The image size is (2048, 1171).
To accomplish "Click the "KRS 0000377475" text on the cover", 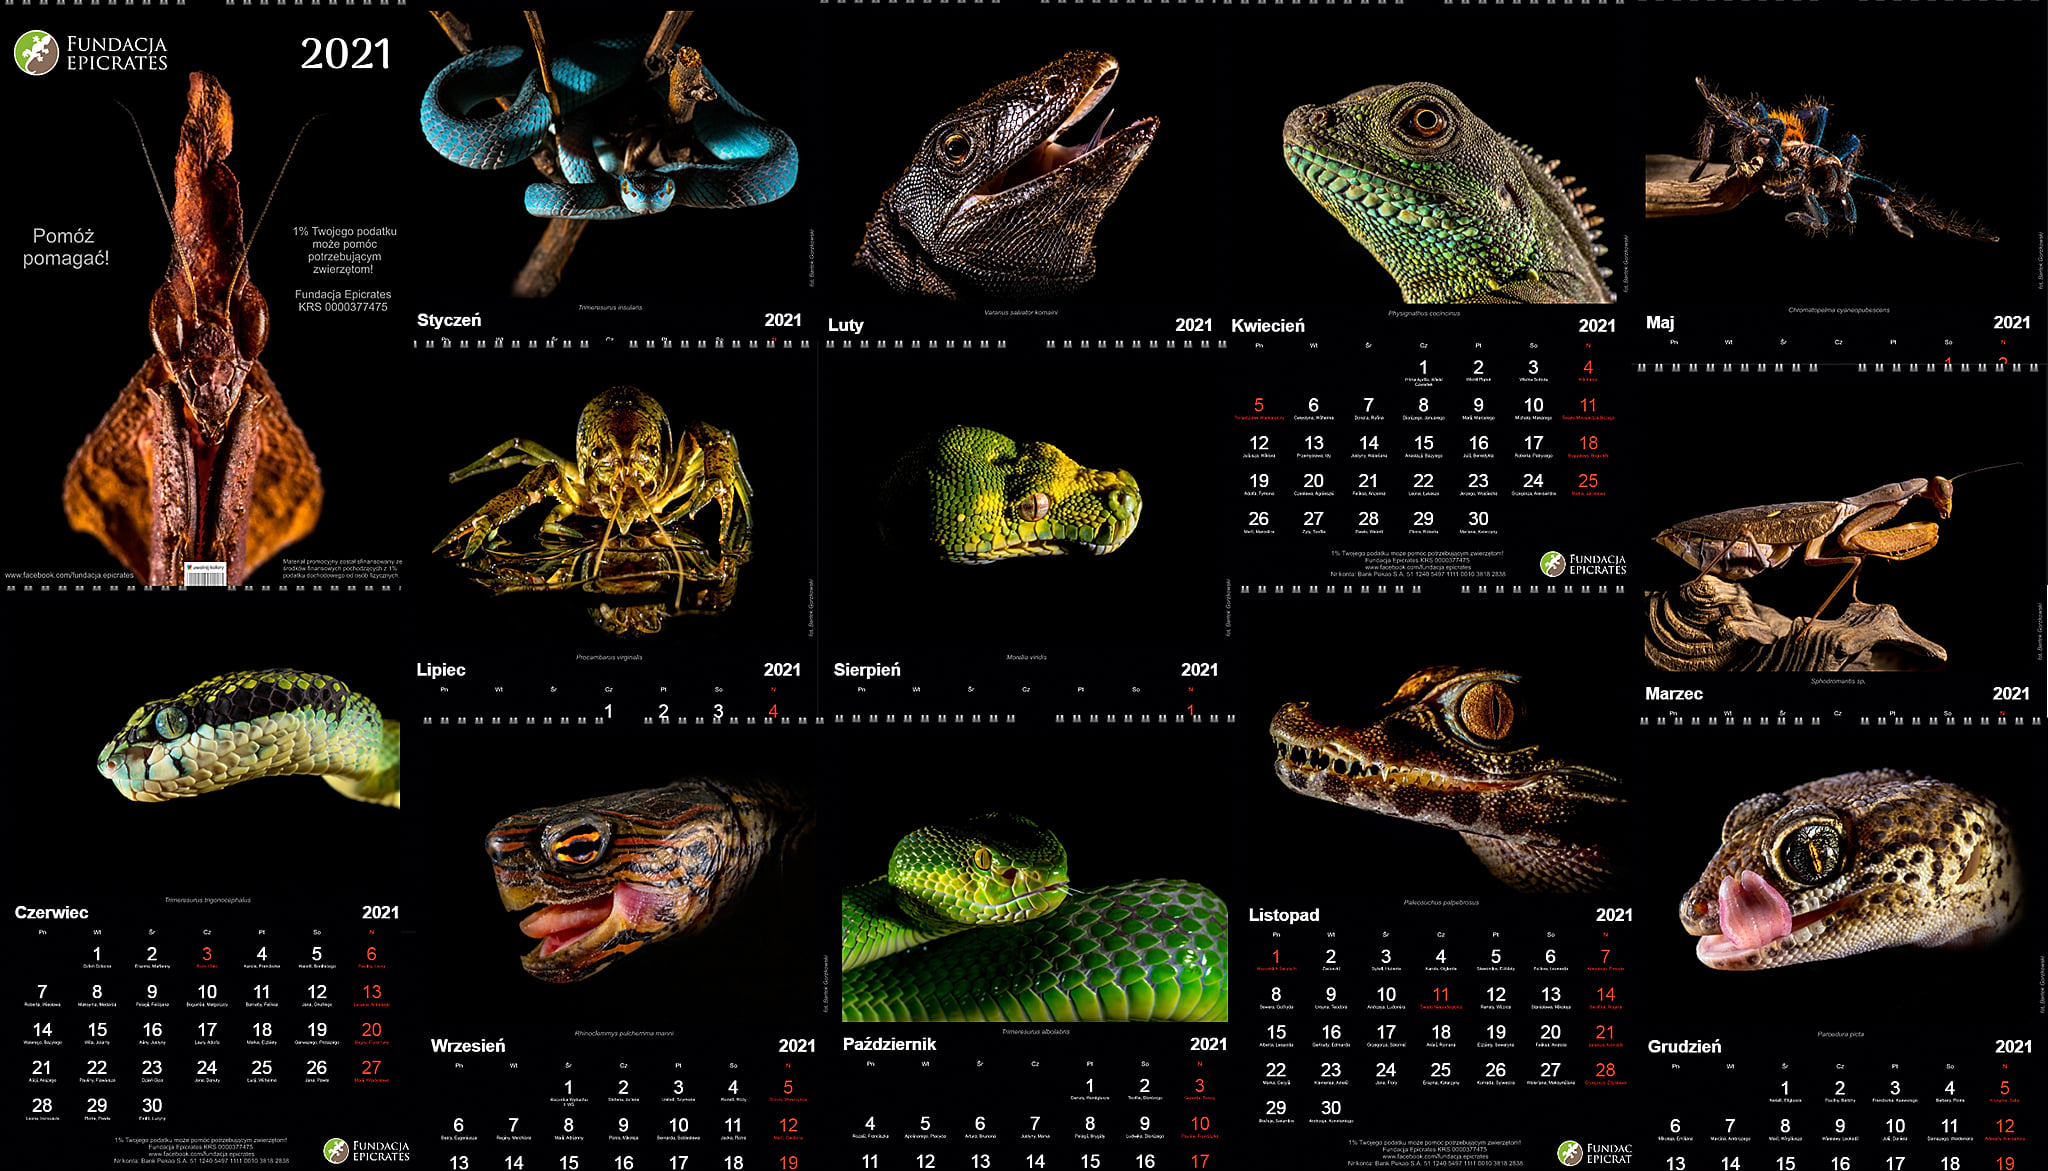I will point(343,307).
